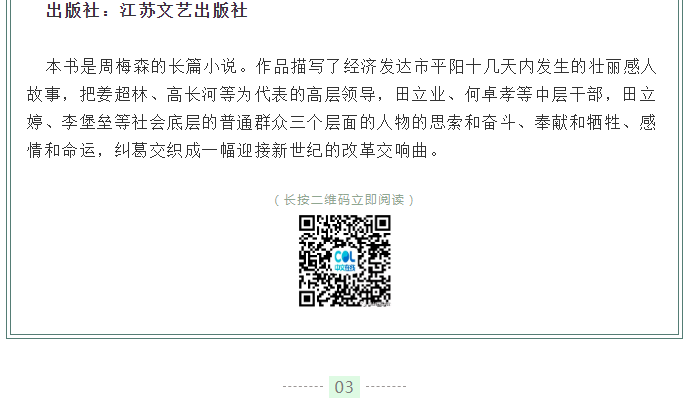Screen dimensions: 695x411
Task: Click the 江苏文艺出版社 publisher name
Action: tap(183, 10)
